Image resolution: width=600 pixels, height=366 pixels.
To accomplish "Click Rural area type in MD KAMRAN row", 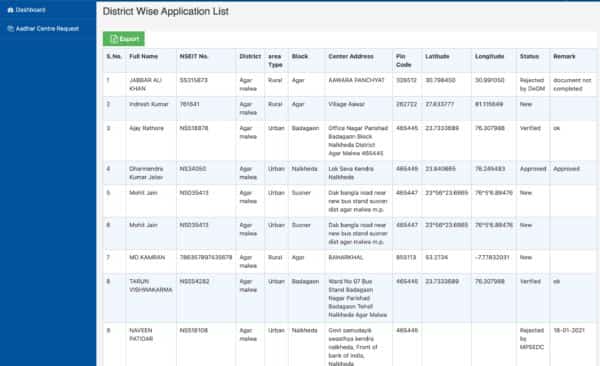I will [x=275, y=258].
